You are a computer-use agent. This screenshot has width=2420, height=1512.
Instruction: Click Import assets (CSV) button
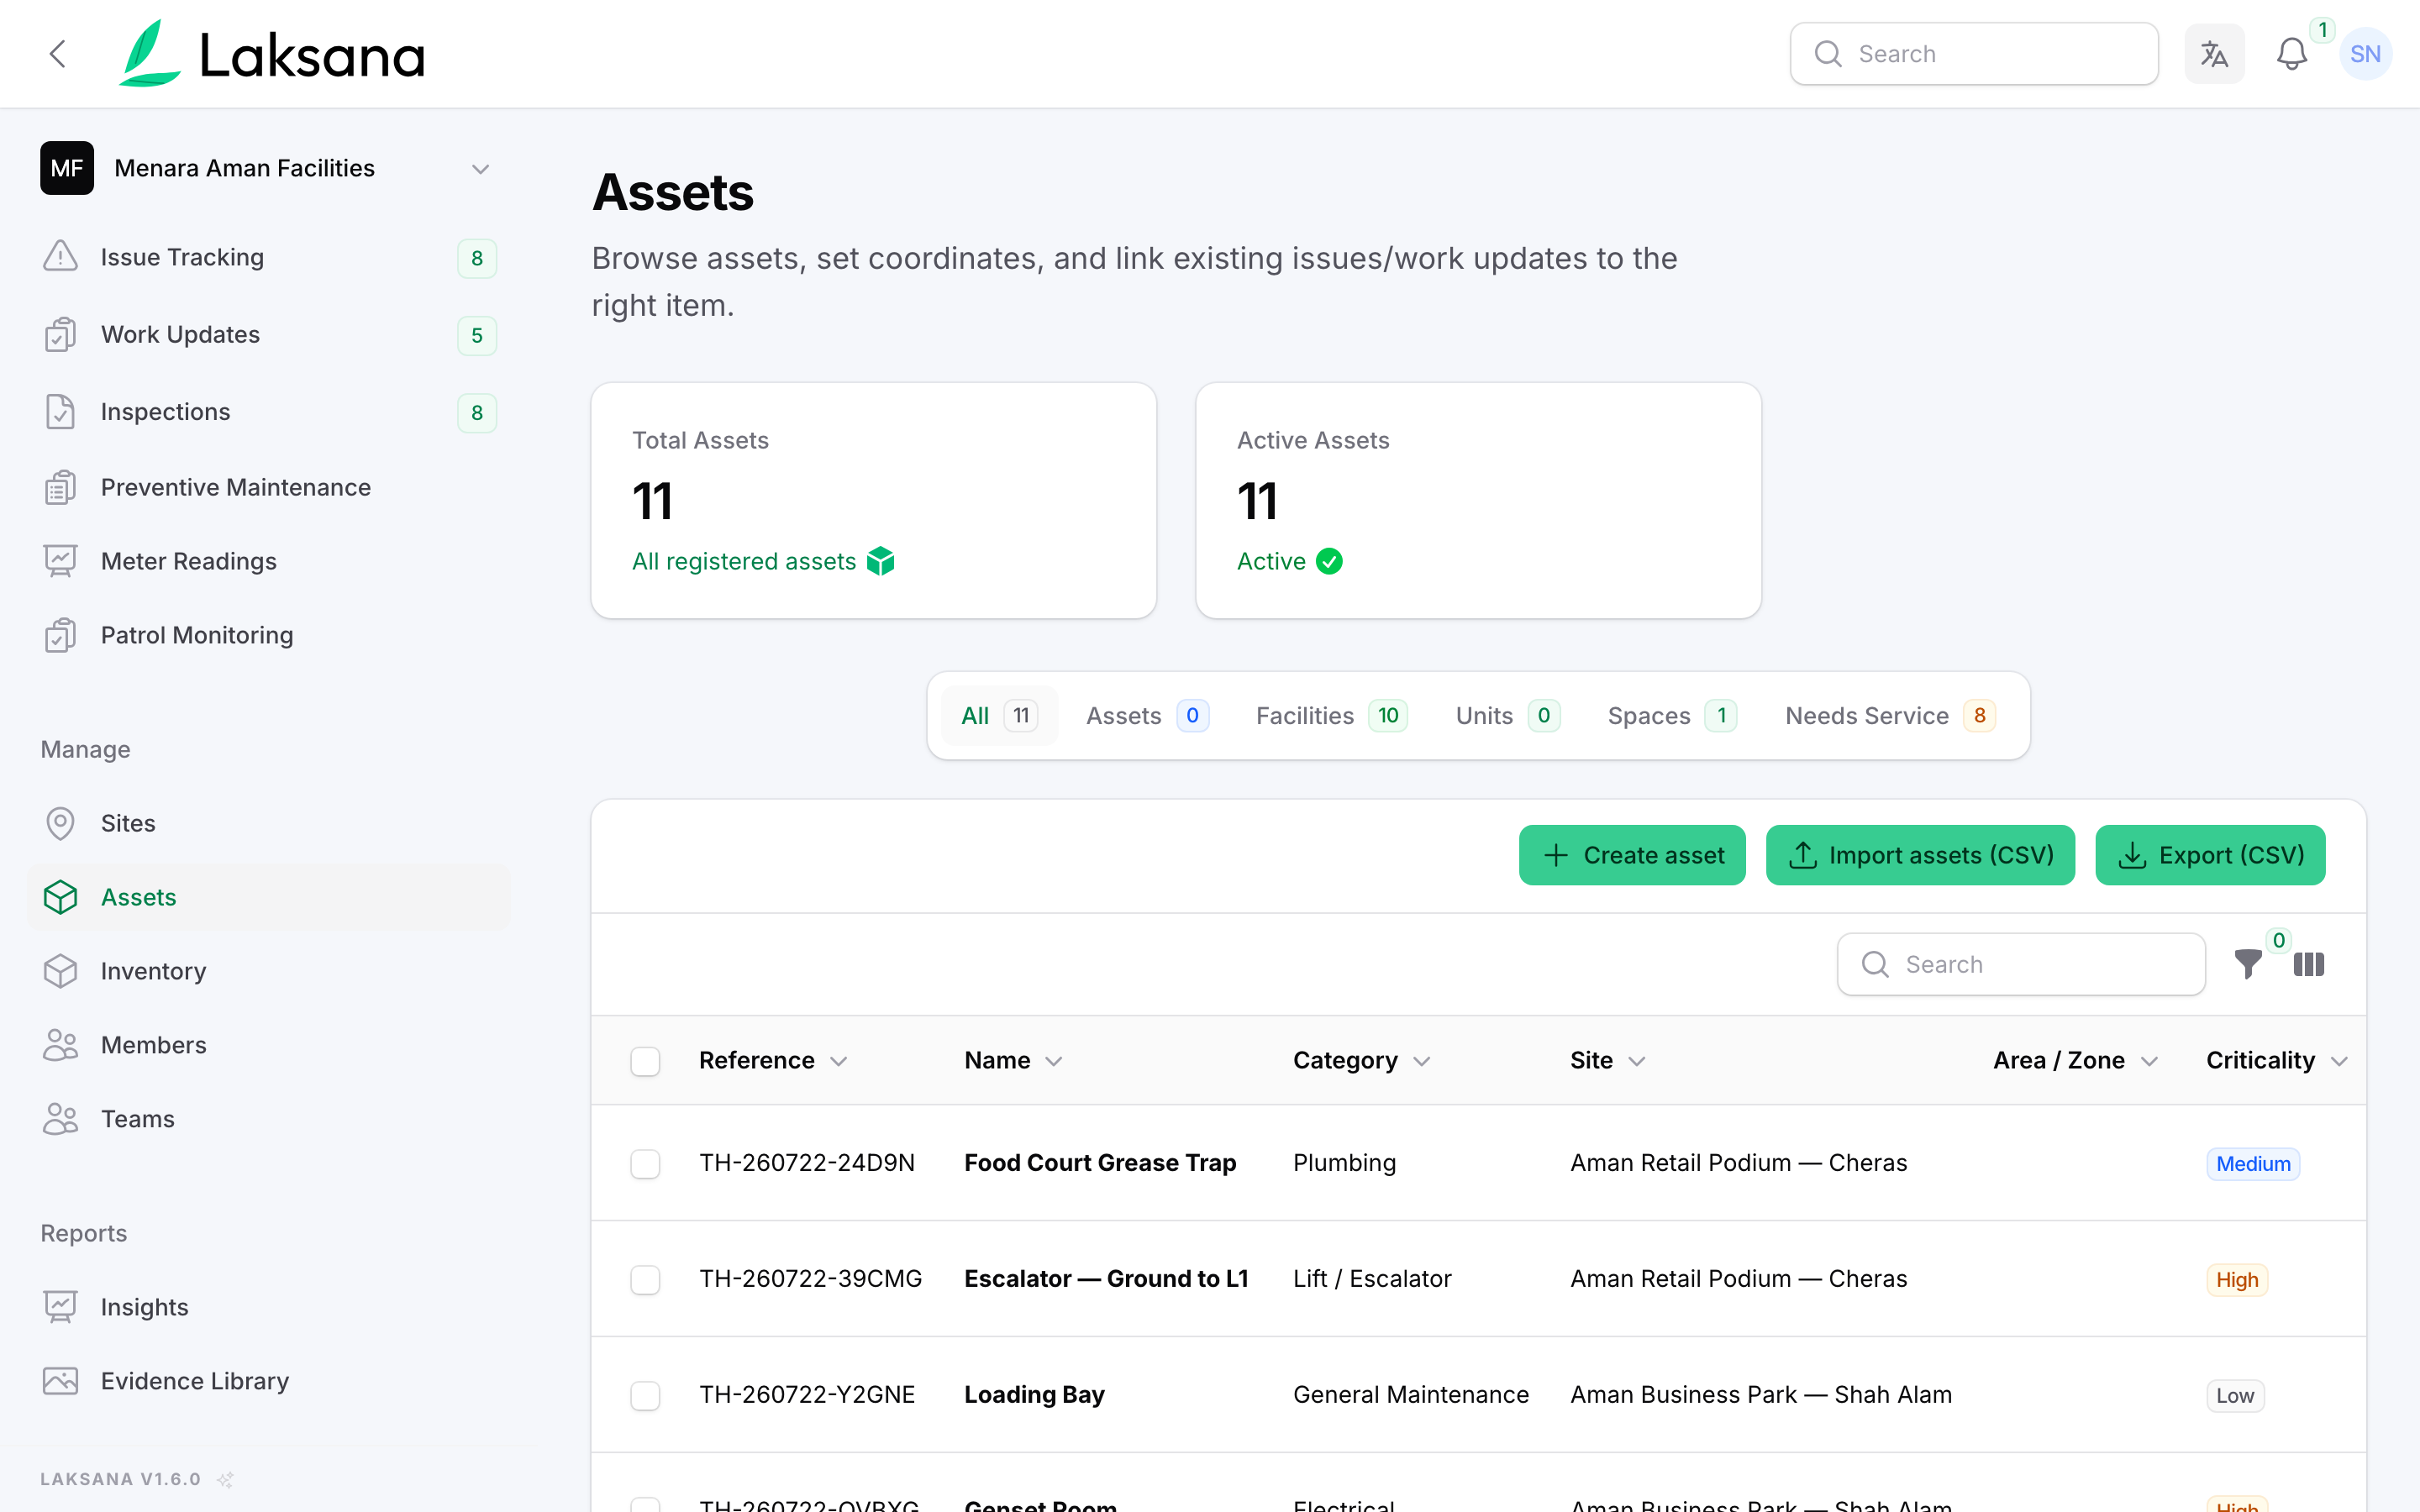point(1920,855)
